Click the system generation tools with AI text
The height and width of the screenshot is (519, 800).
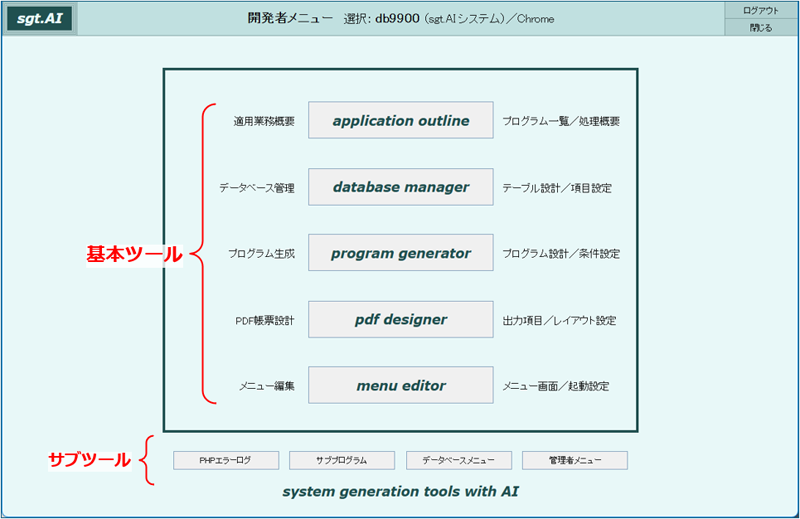(x=401, y=491)
